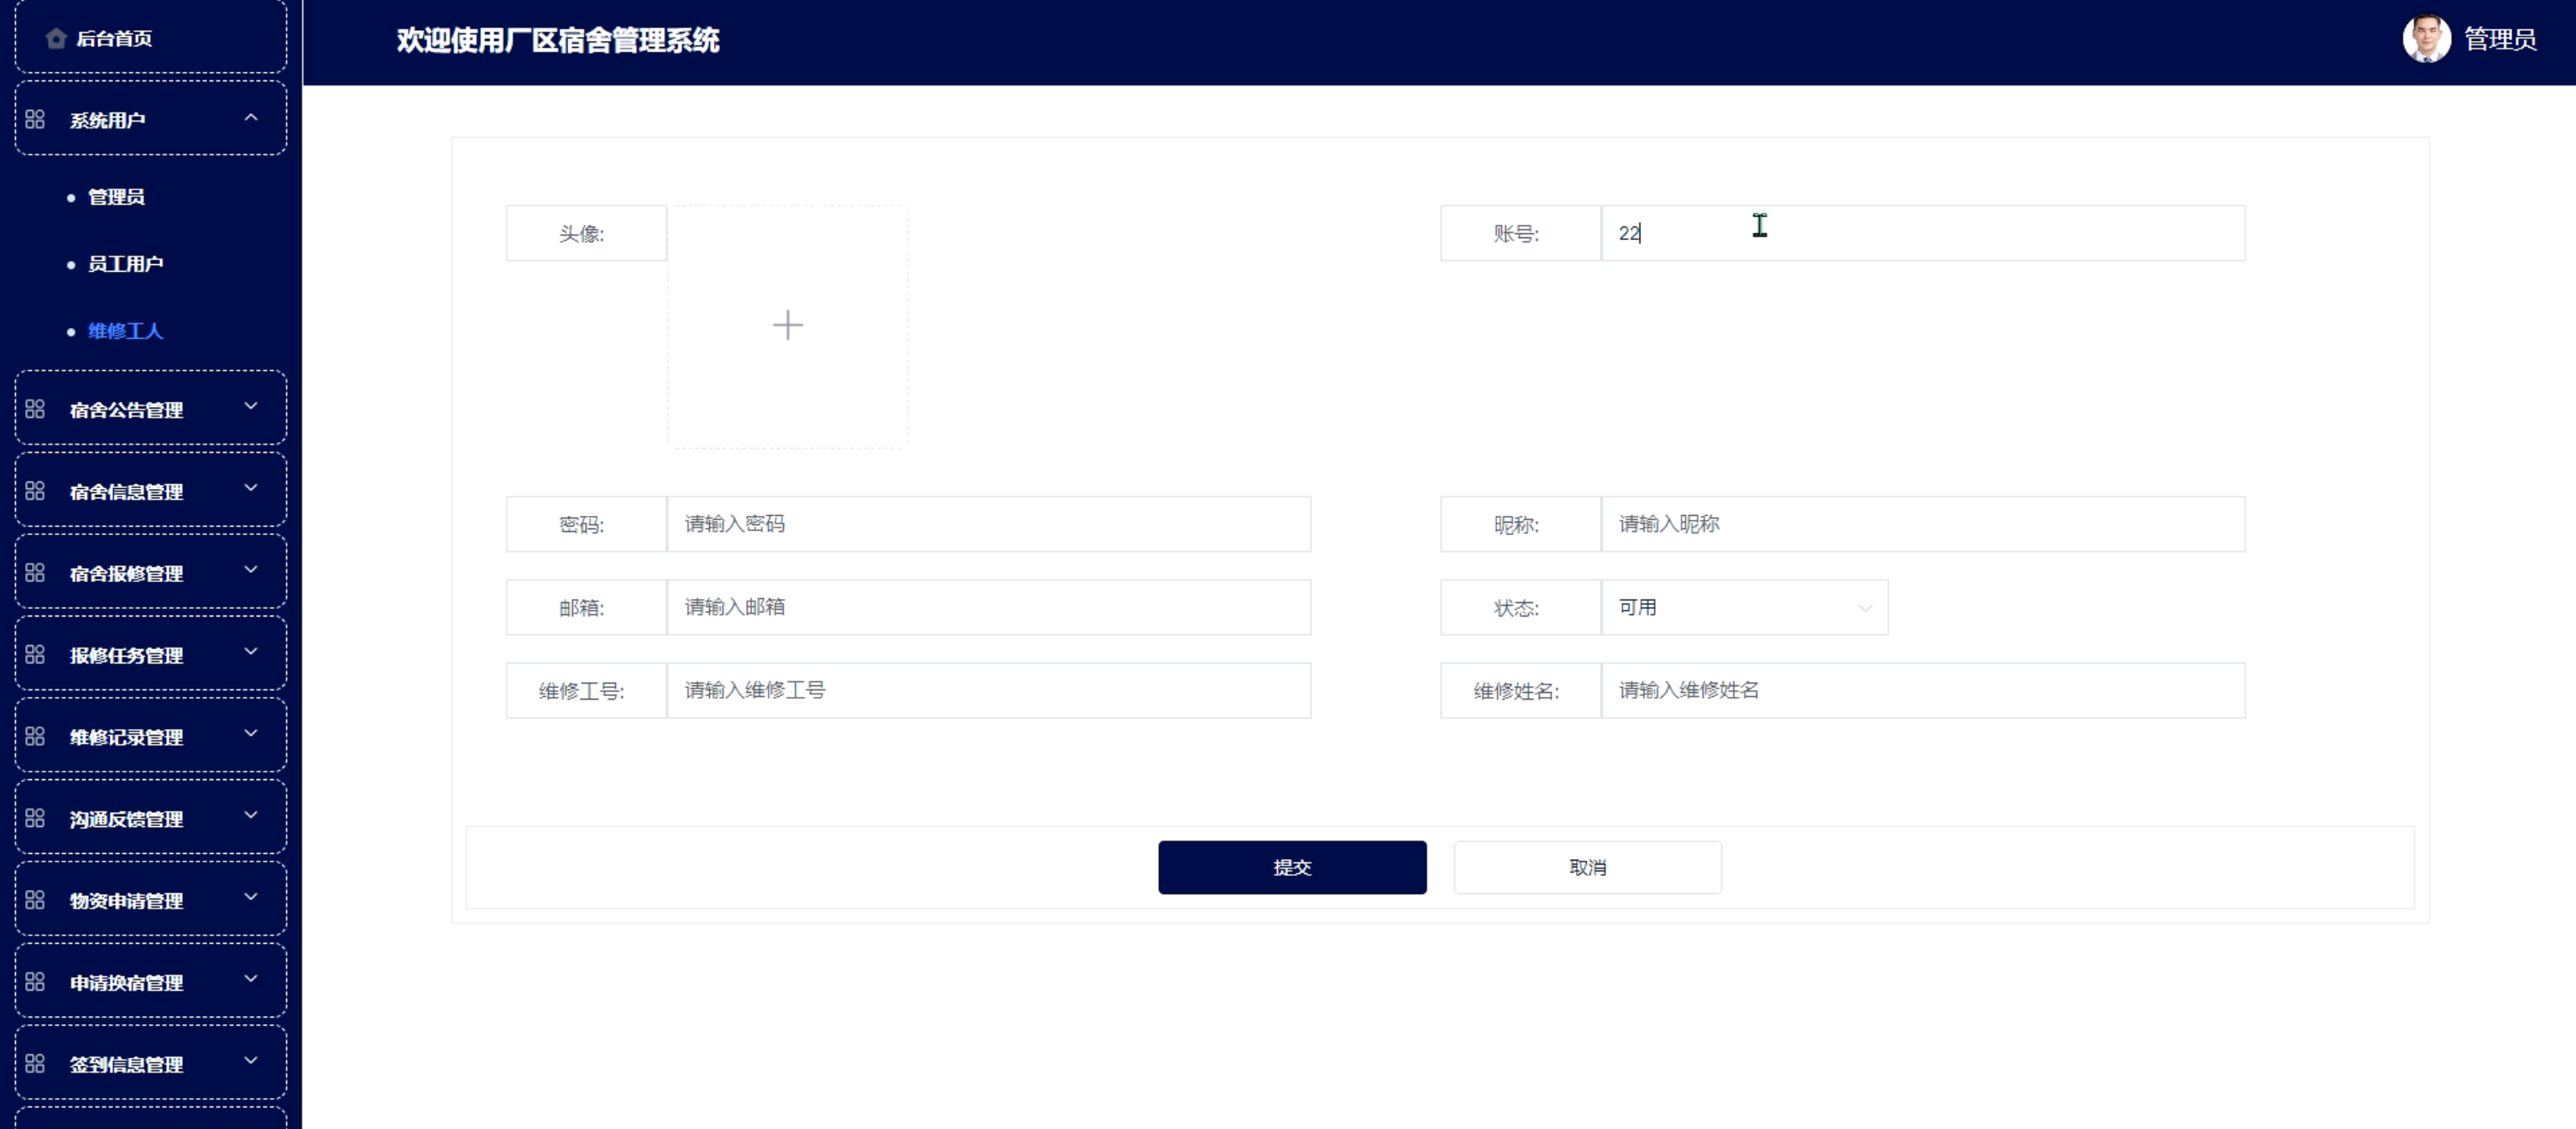The width and height of the screenshot is (2576, 1129).
Task: Open the 状态 dropdown showing 可用
Action: (1744, 608)
